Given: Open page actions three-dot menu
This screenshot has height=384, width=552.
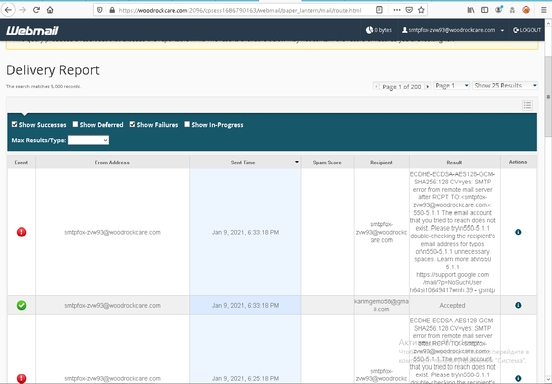Looking at the screenshot, I should click(x=397, y=10).
